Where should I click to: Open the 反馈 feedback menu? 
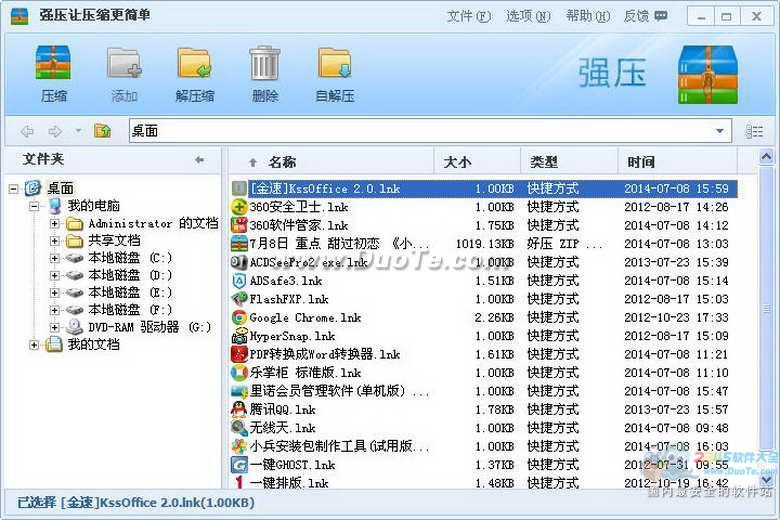pyautogui.click(x=645, y=16)
